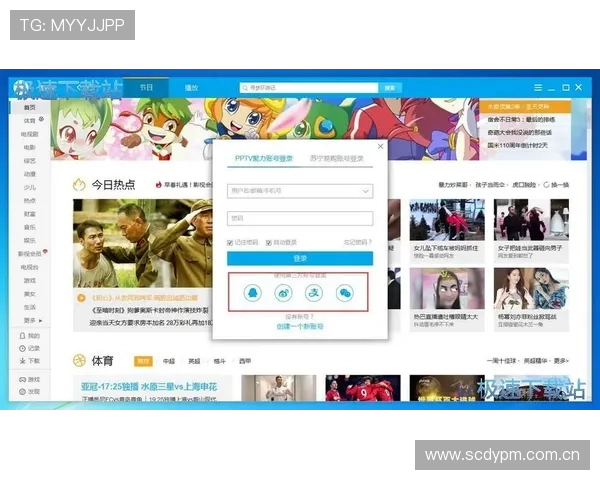Image resolution: width=600 pixels, height=480 pixels.
Task: Click the 密码 password input field
Action: coord(300,218)
